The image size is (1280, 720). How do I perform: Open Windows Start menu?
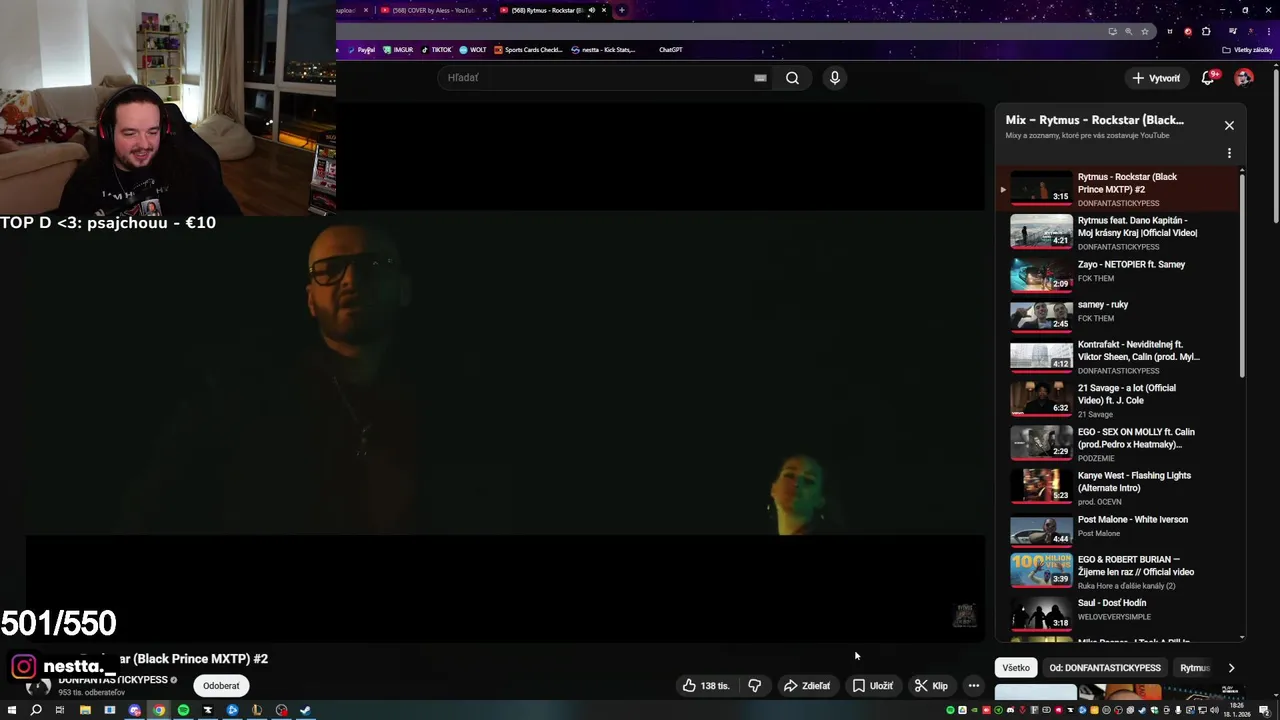pos(12,710)
